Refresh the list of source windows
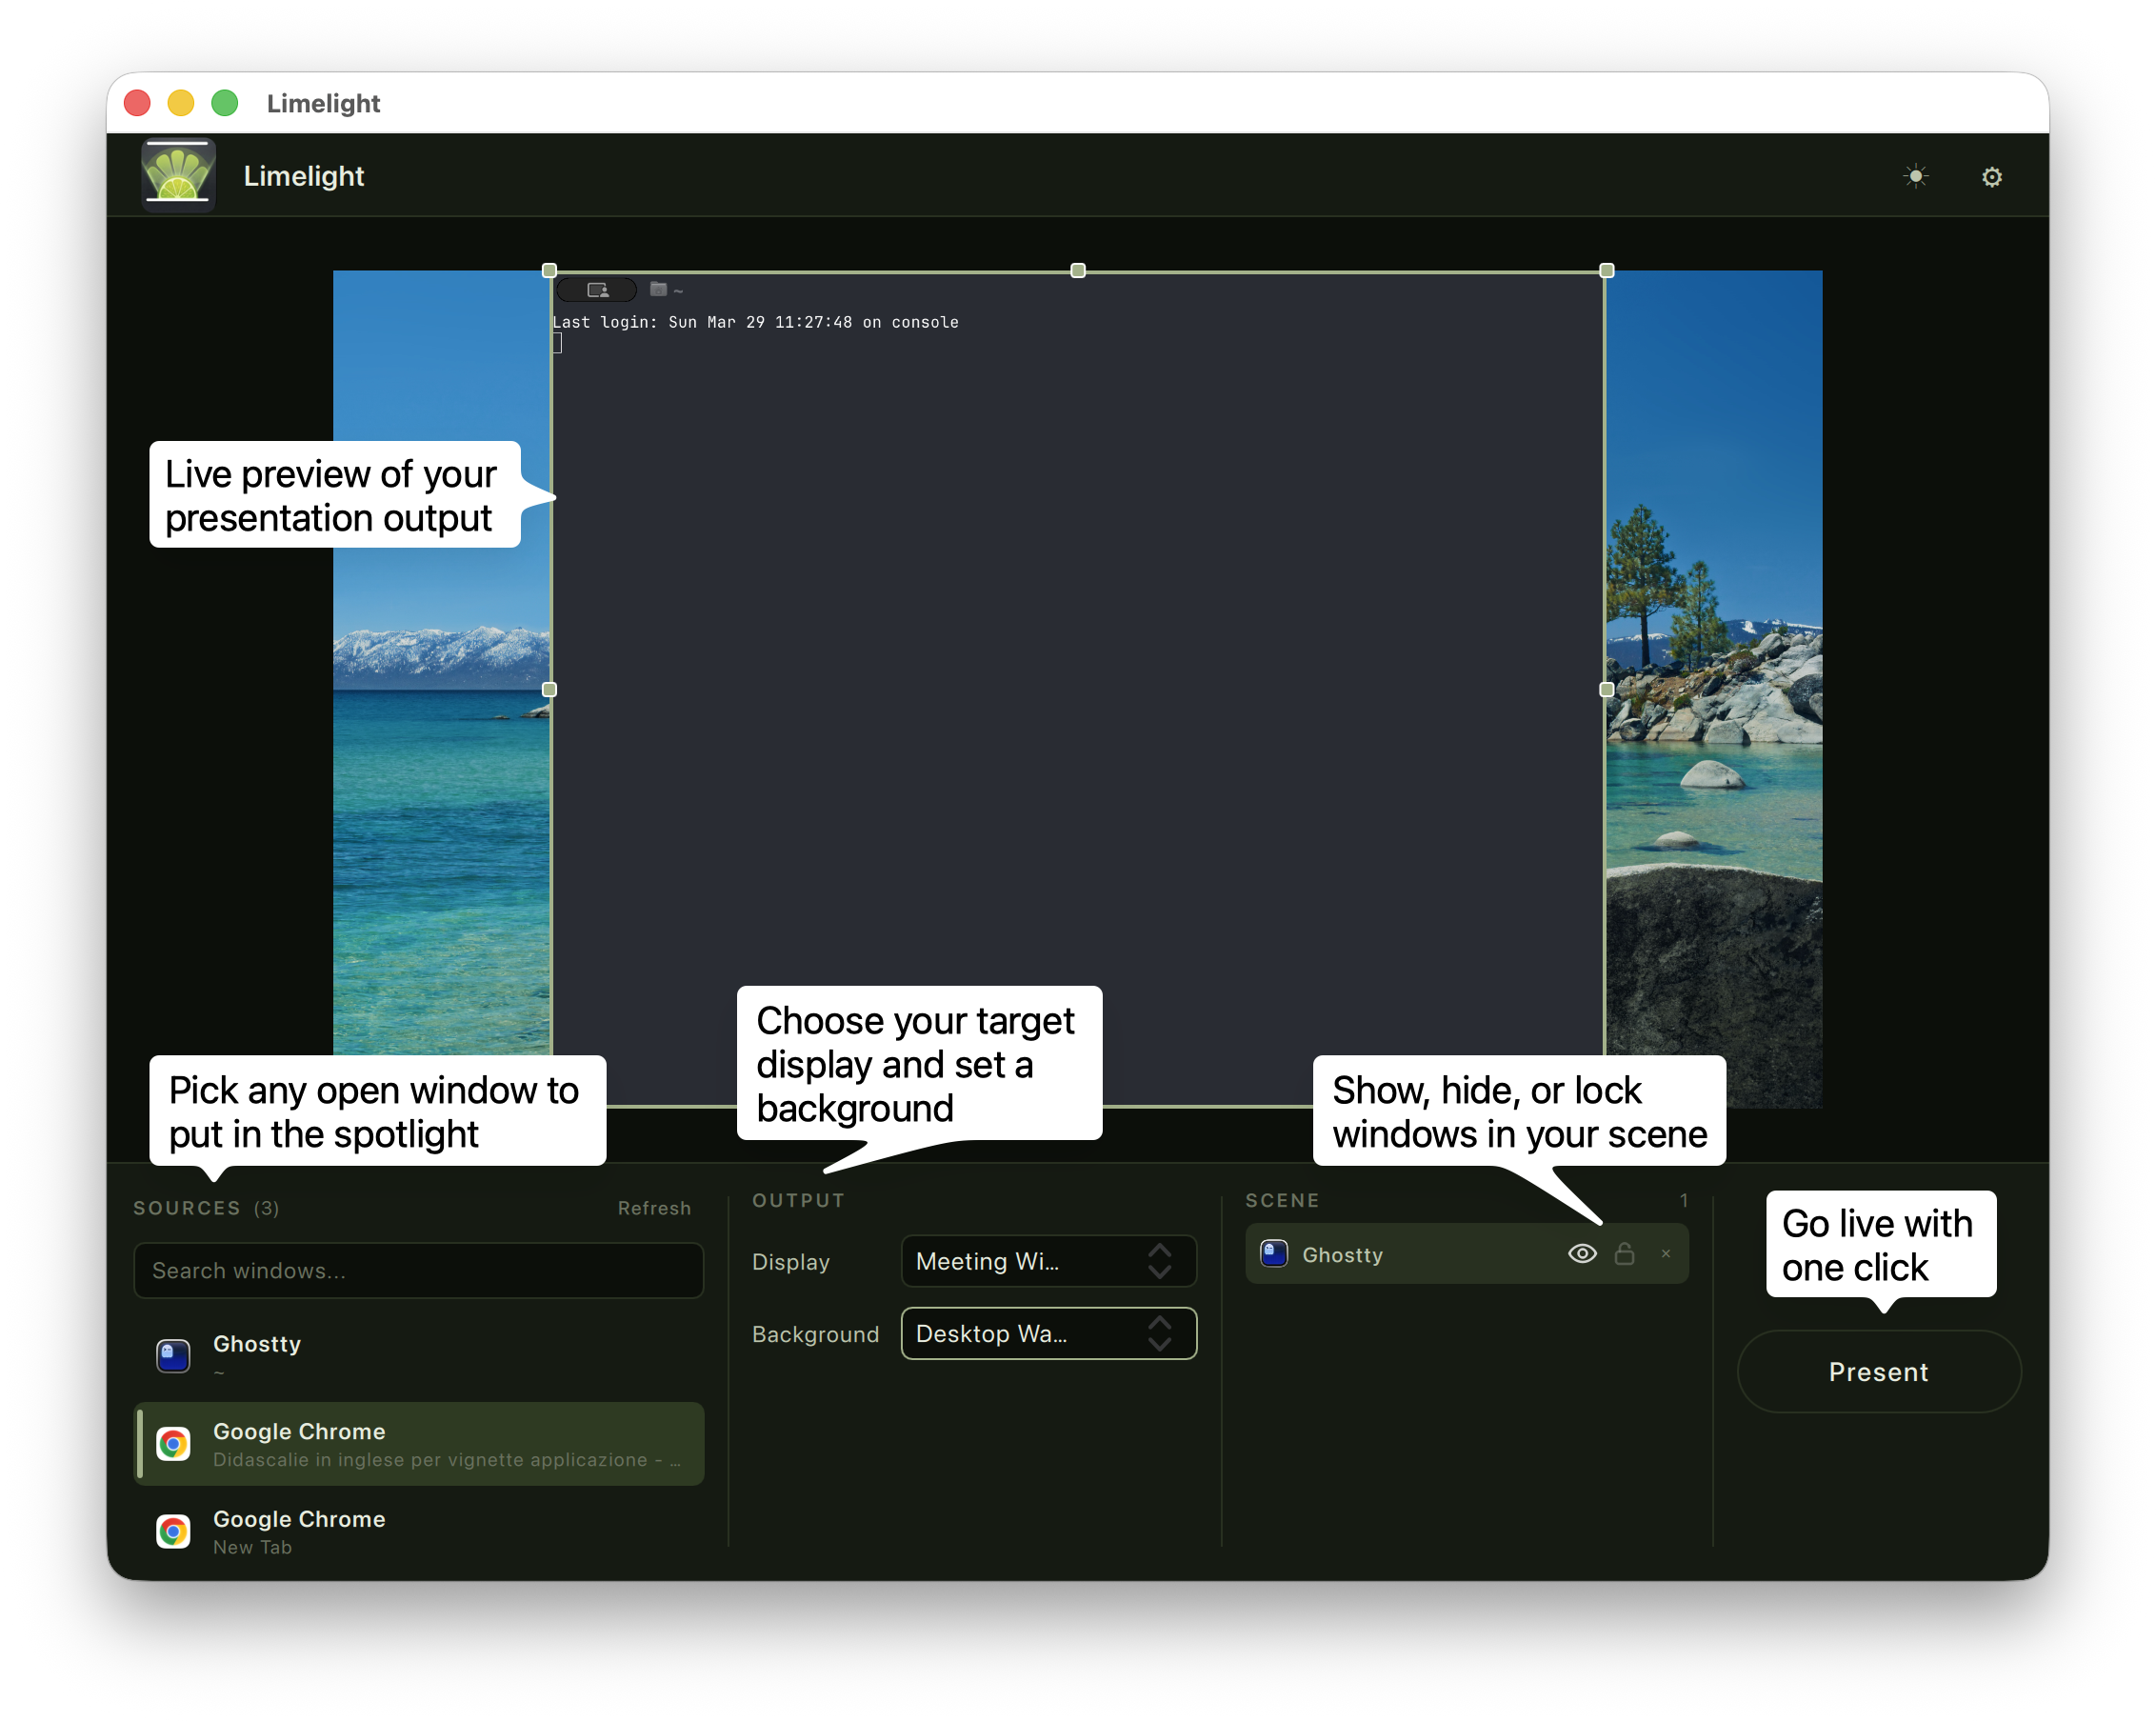2156x1722 pixels. pyautogui.click(x=654, y=1207)
